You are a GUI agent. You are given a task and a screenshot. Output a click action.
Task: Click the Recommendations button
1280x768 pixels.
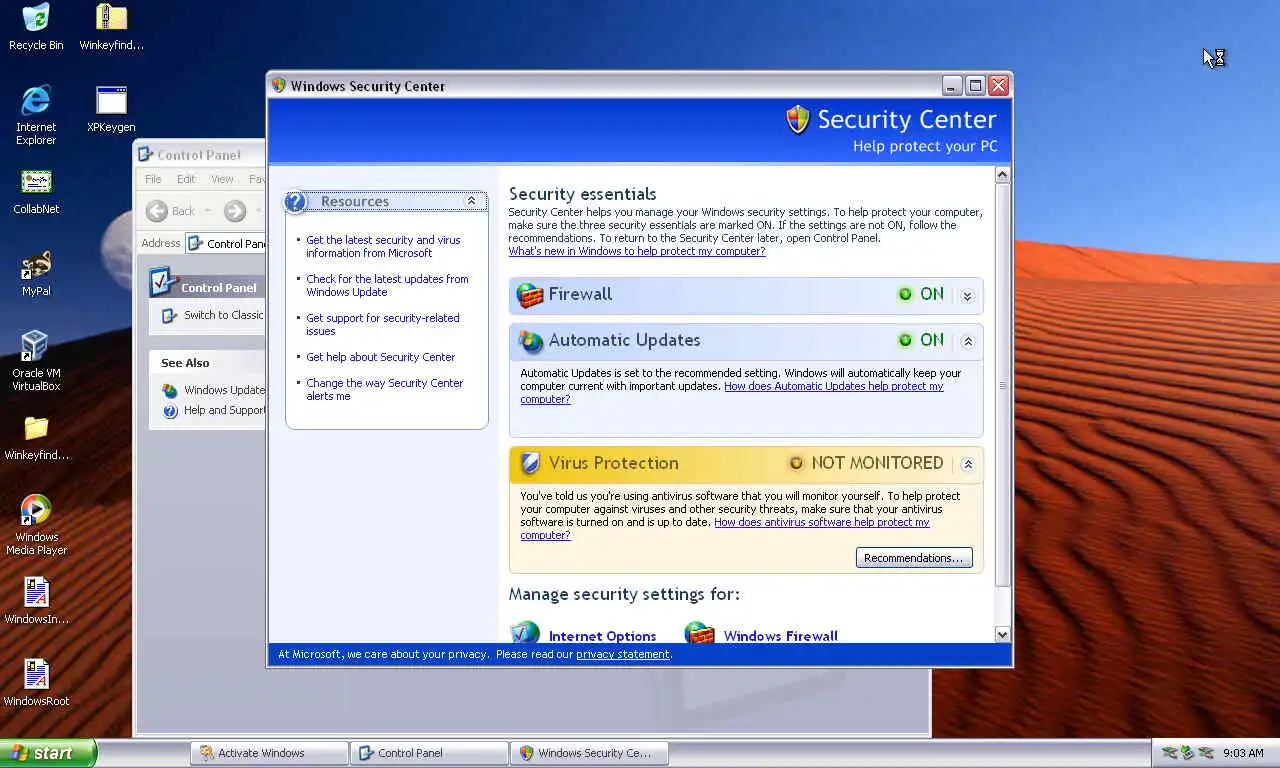914,558
